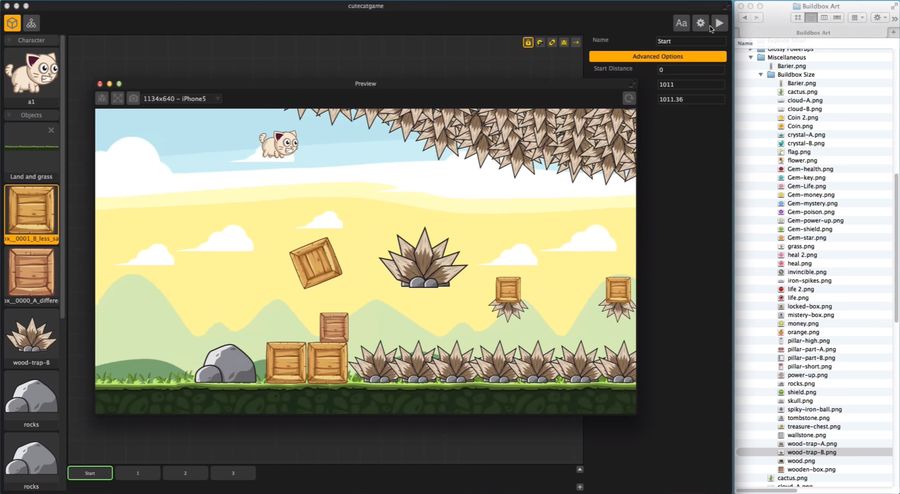
Task: Open the Finder action gear dropdown
Action: (x=880, y=18)
